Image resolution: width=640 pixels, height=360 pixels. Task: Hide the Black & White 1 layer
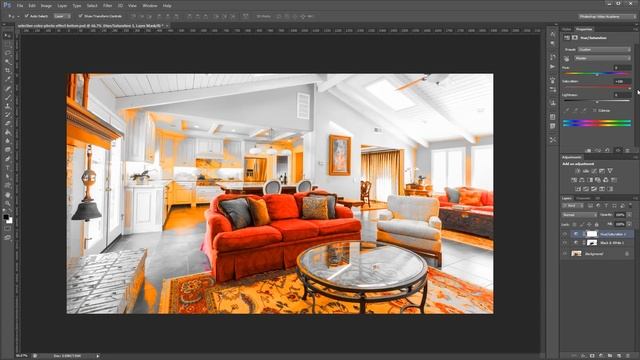click(564, 243)
